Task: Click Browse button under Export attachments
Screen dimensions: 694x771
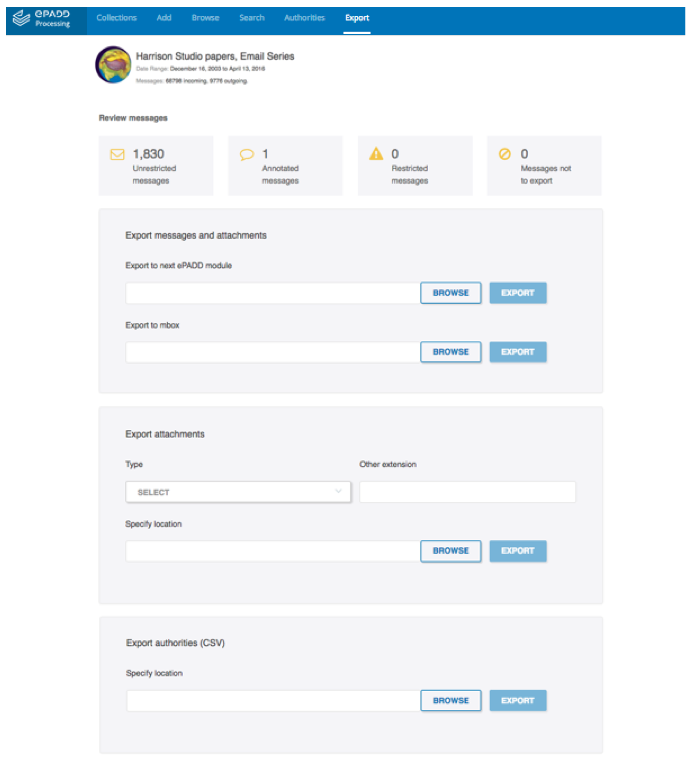Action: click(451, 551)
